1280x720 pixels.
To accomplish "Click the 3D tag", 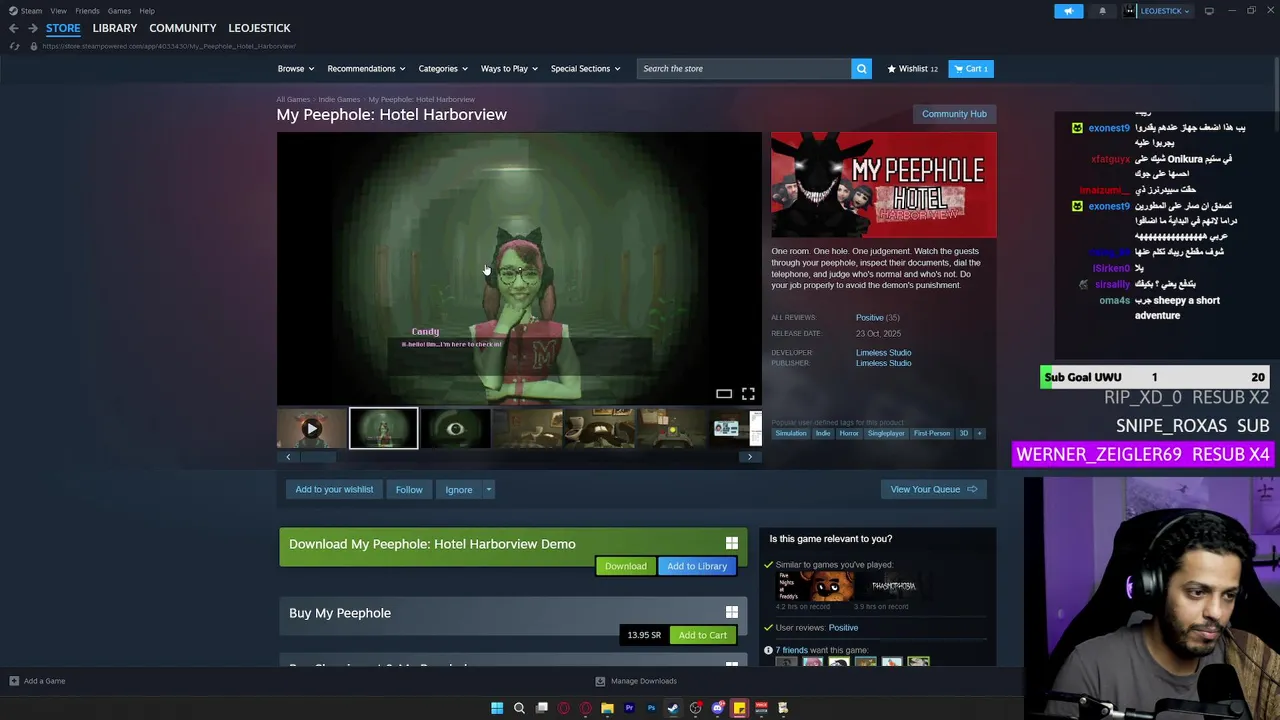I will point(964,434).
